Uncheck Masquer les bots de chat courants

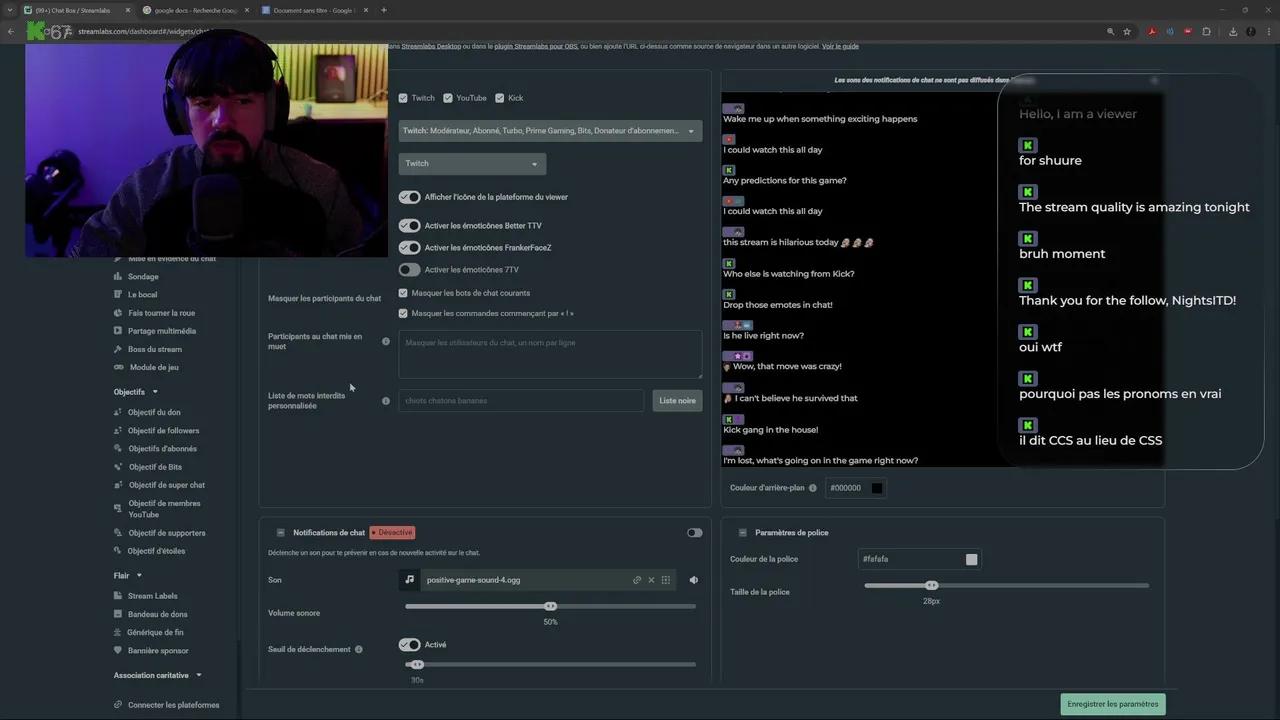pos(403,292)
